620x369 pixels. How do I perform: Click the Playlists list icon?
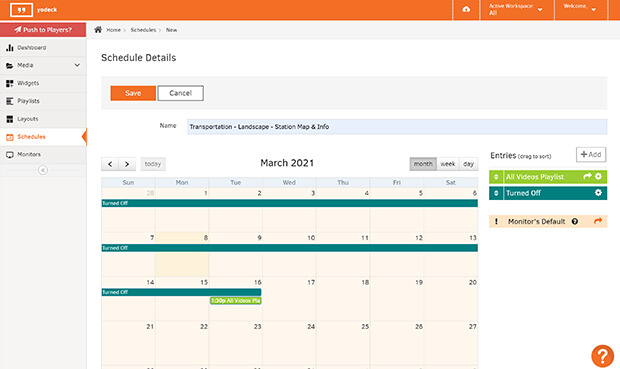pyautogui.click(x=9, y=101)
